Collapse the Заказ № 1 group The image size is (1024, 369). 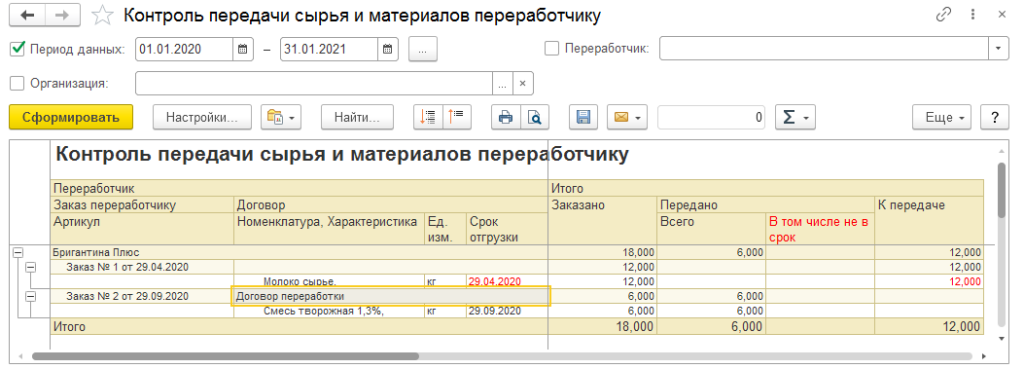pyautogui.click(x=31, y=266)
